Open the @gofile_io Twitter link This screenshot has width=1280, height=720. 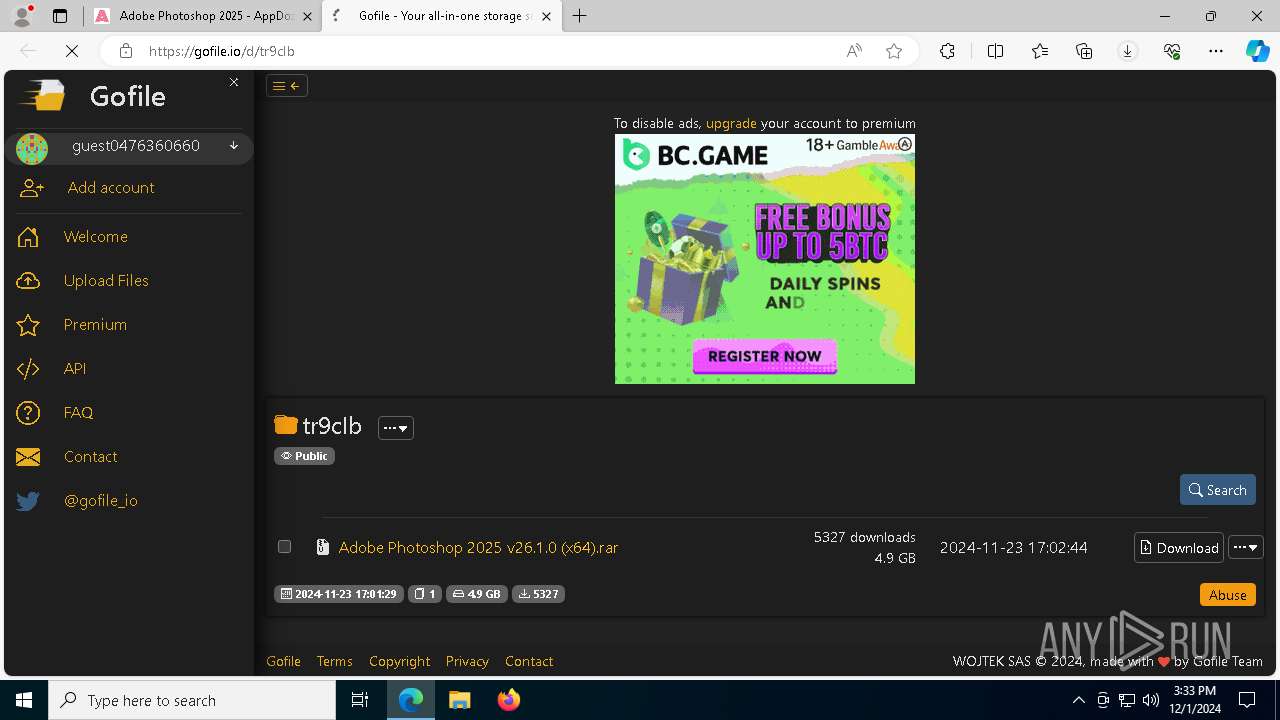tap(101, 501)
